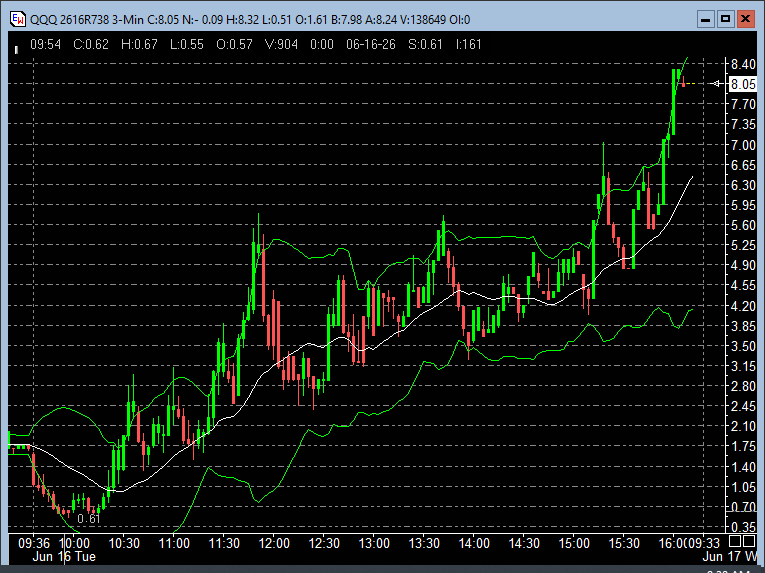Click the right square box under the price axis
Viewport: 765px width, 573px height.
749,541
